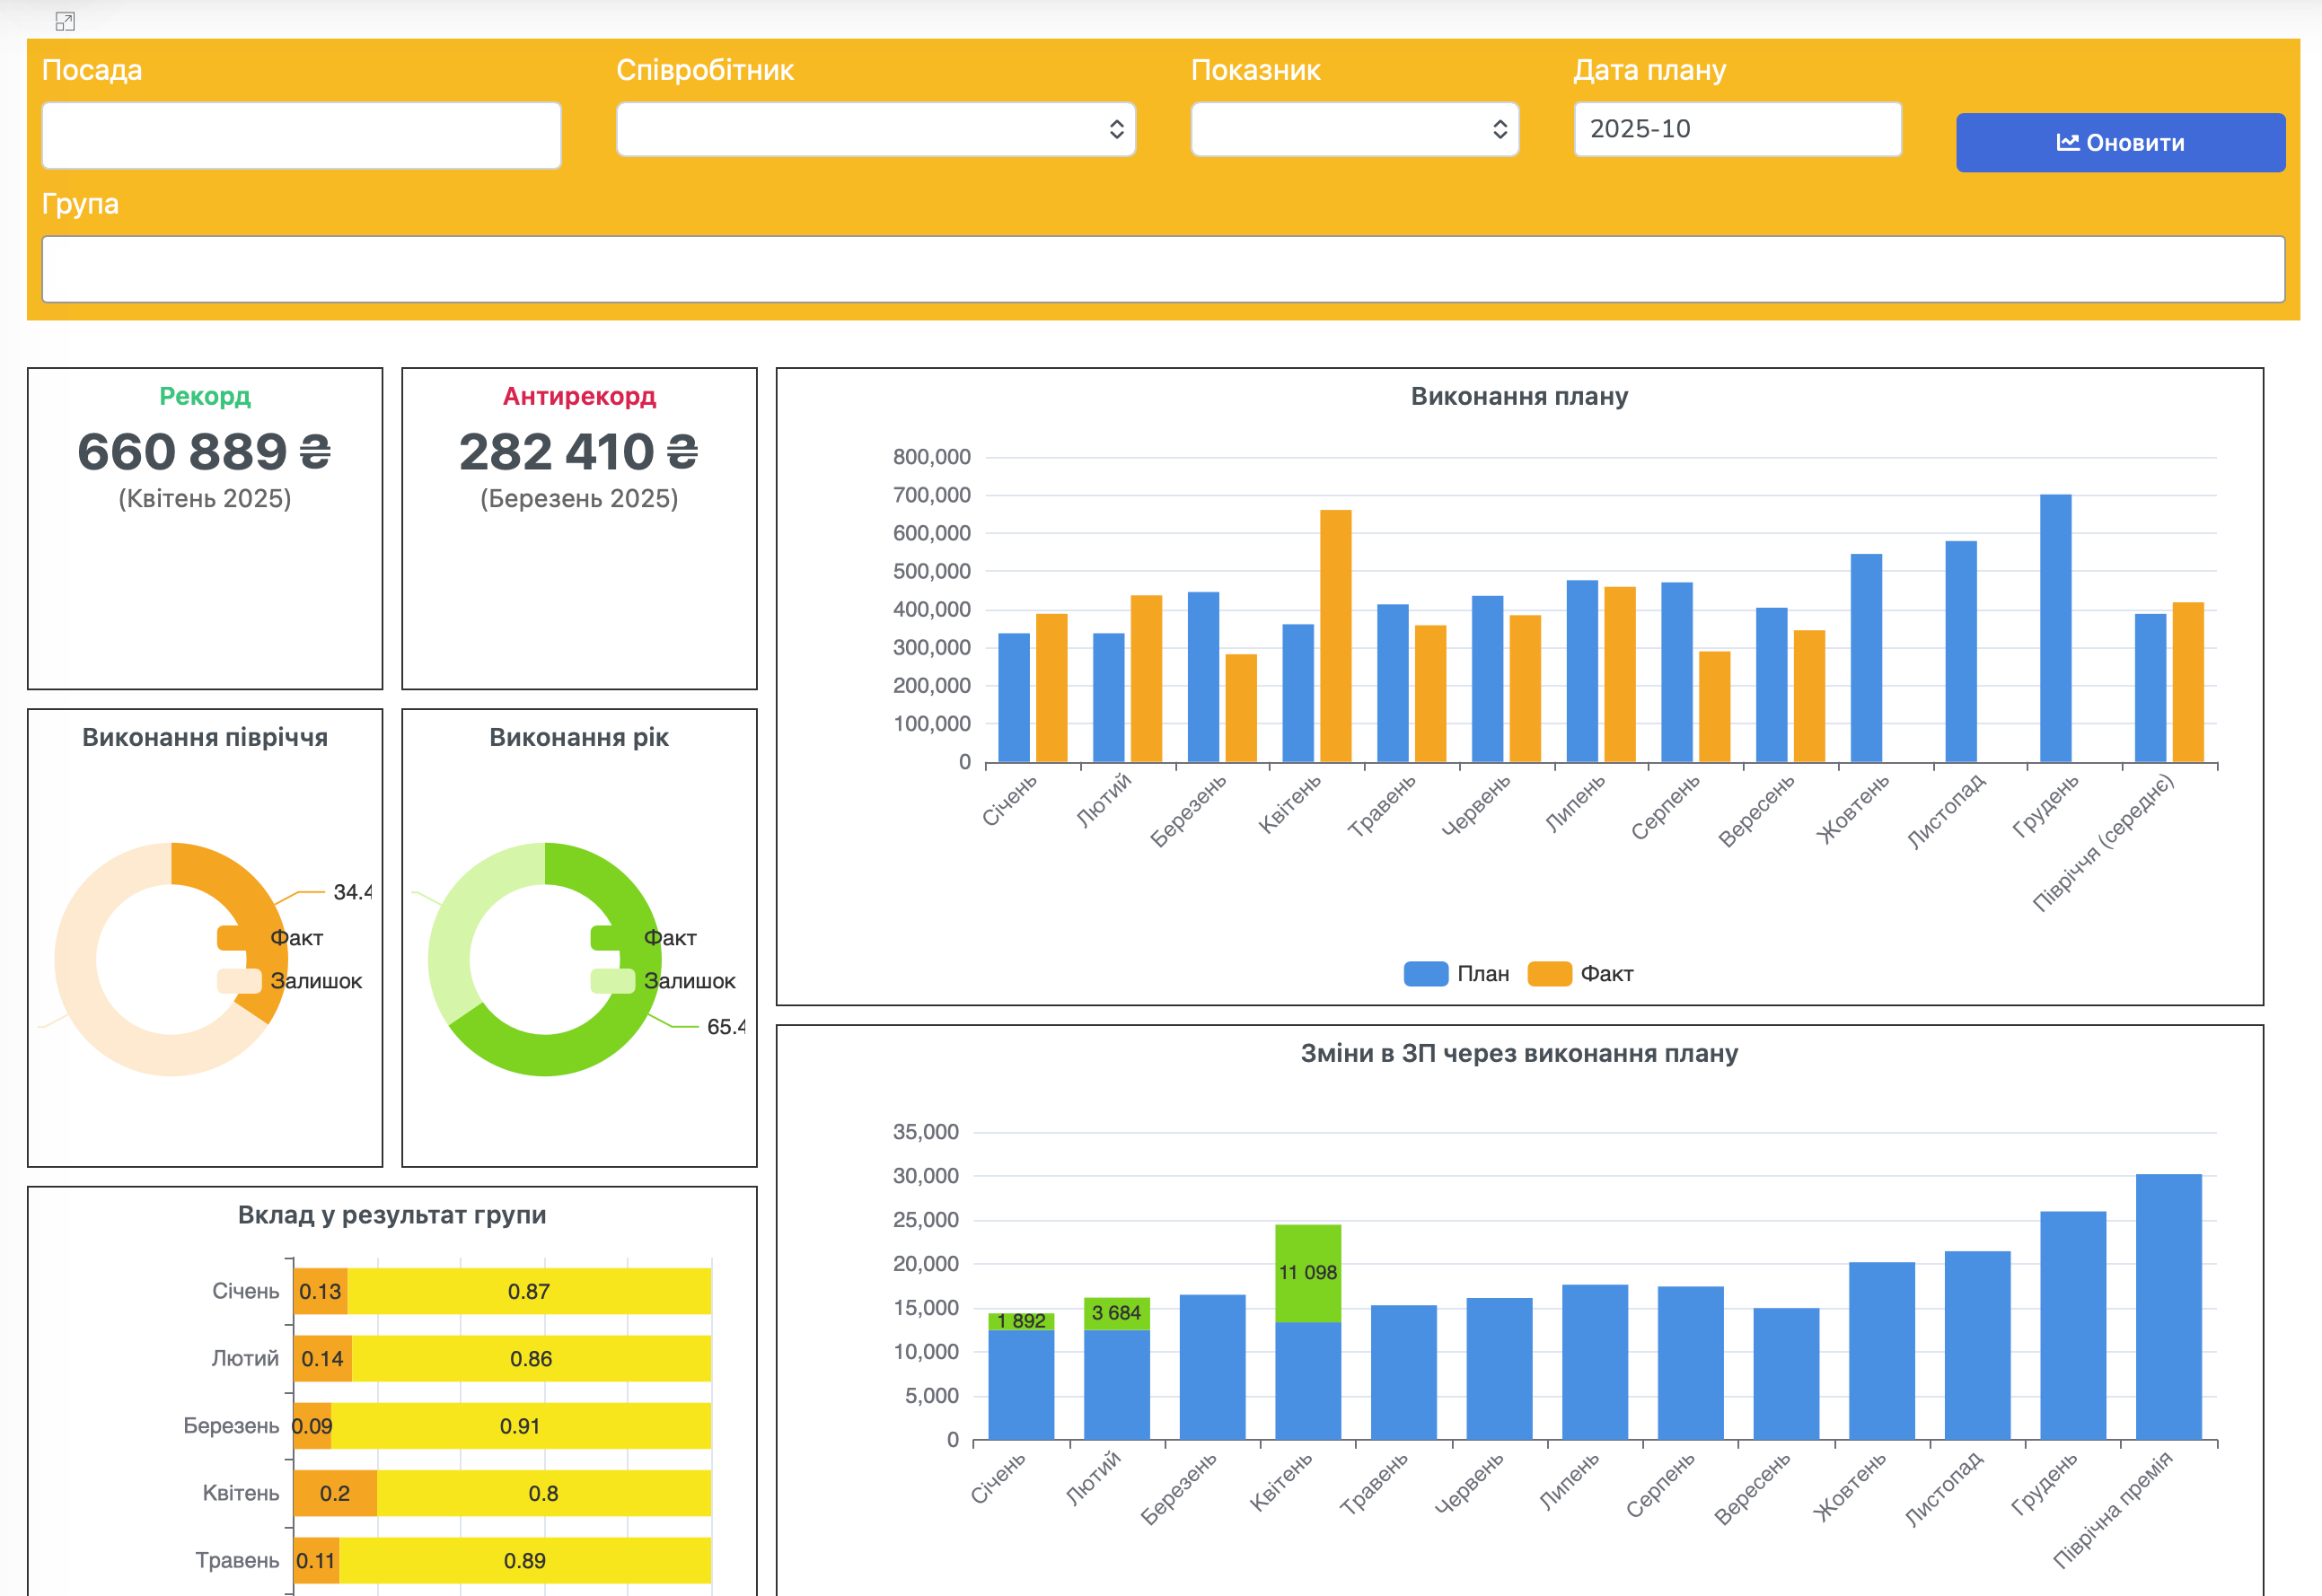
Task: Click the green 3 684 bar segment
Action: (1116, 1313)
